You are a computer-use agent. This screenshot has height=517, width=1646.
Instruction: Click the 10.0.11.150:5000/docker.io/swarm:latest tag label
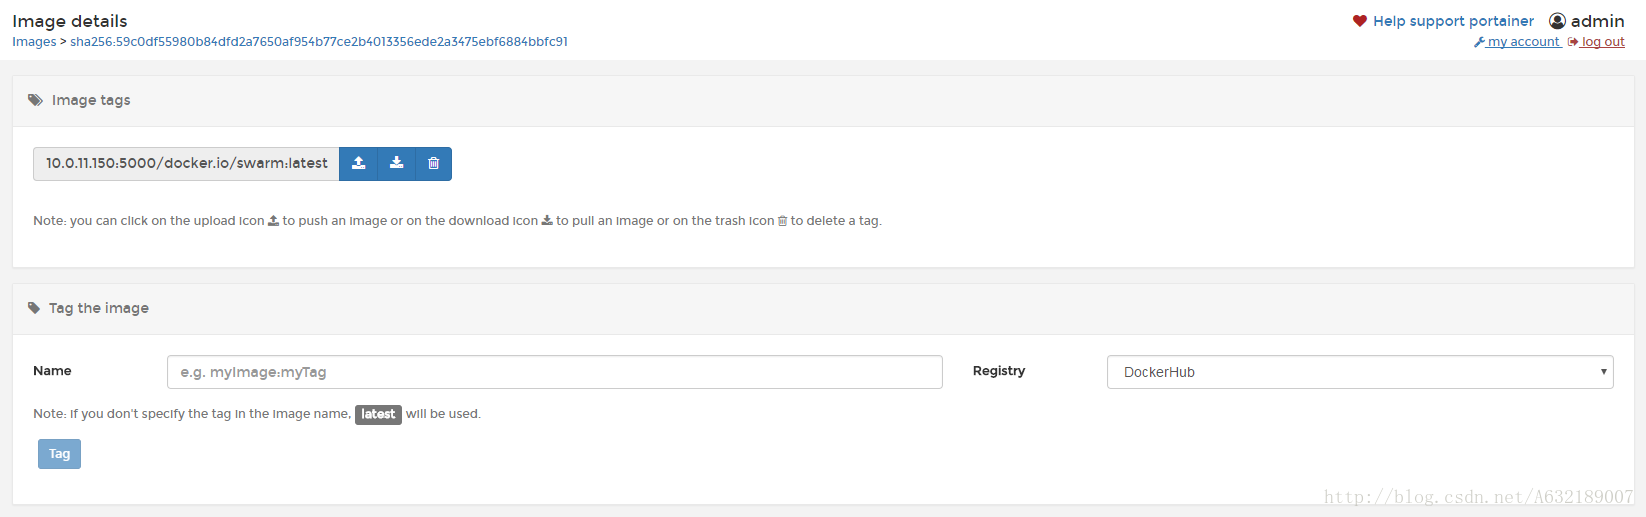tap(187, 164)
